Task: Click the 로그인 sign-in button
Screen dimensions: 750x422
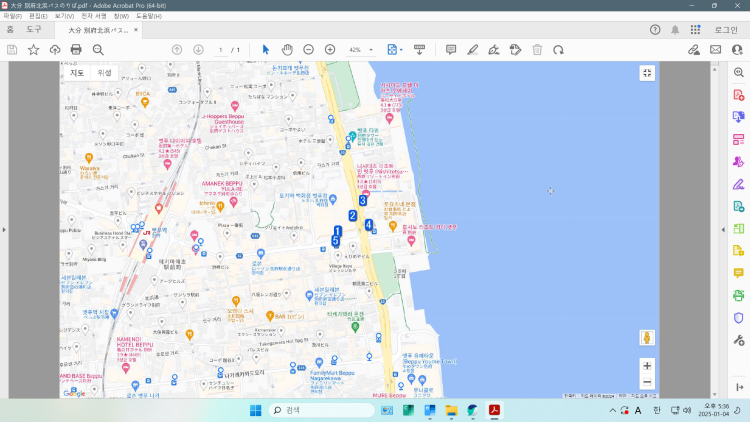Action: click(x=726, y=30)
